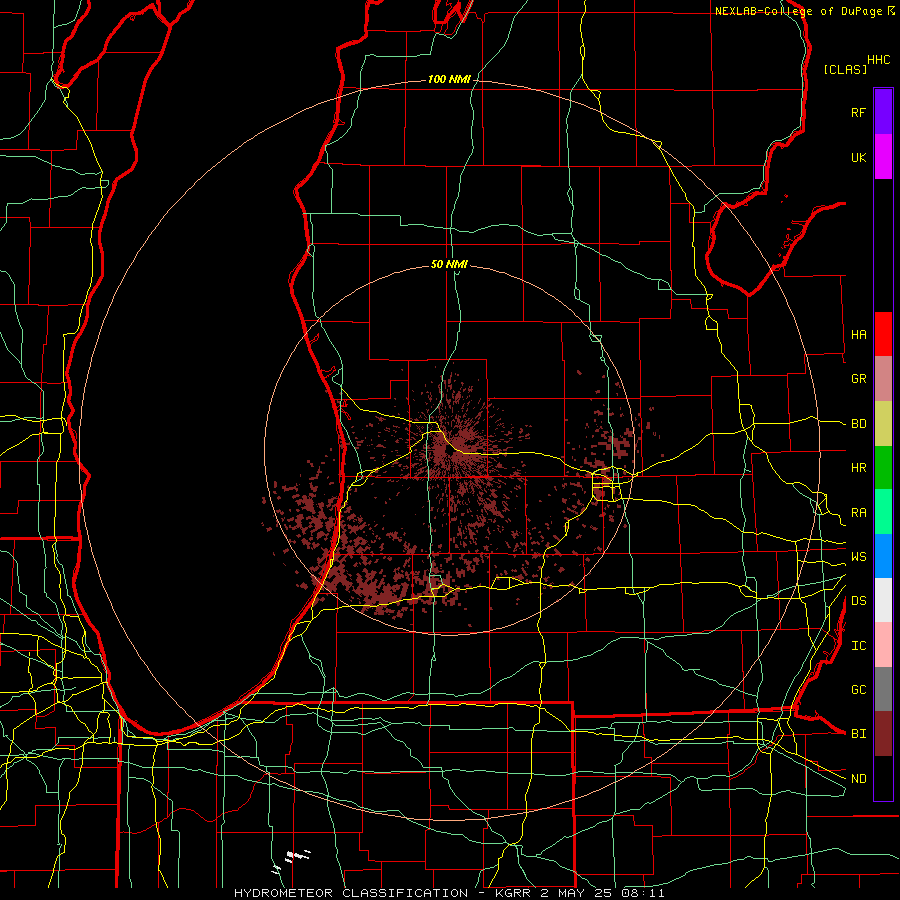Click the HR legend label
Image resolution: width=900 pixels, height=900 pixels.
[x=858, y=468]
